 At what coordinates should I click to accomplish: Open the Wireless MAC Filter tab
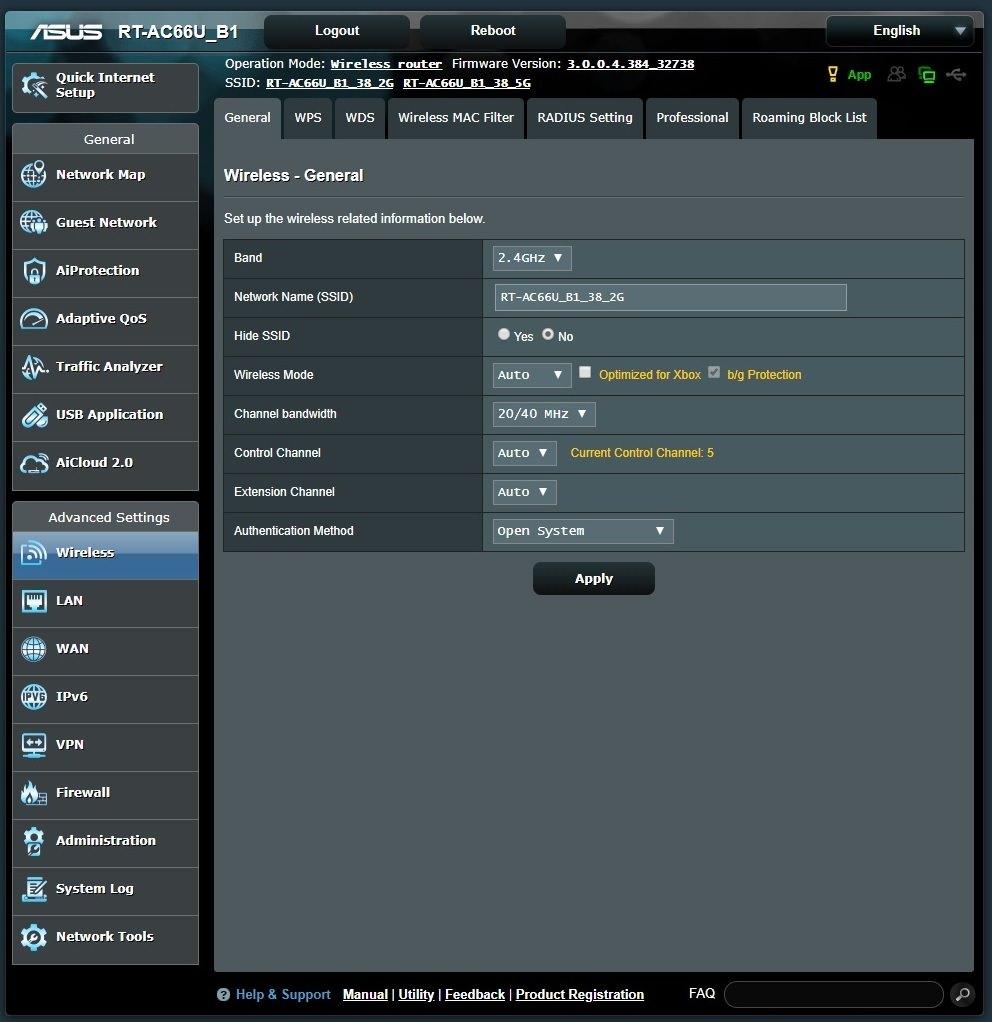456,118
